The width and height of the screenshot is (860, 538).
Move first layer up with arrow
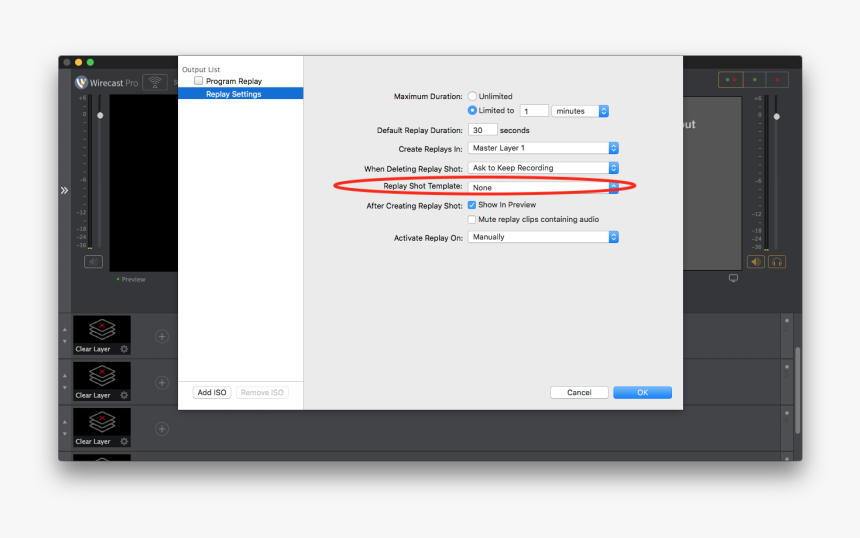click(65, 330)
